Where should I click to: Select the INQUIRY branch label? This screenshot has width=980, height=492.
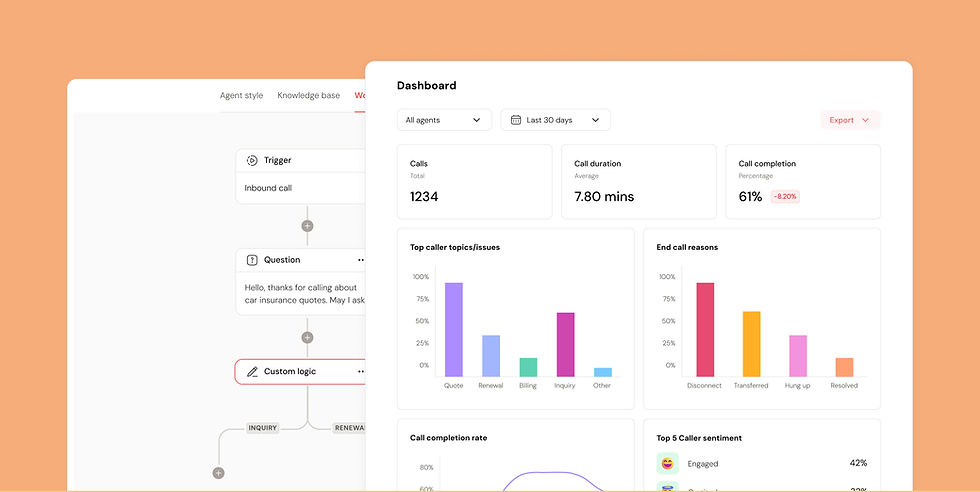(x=262, y=428)
